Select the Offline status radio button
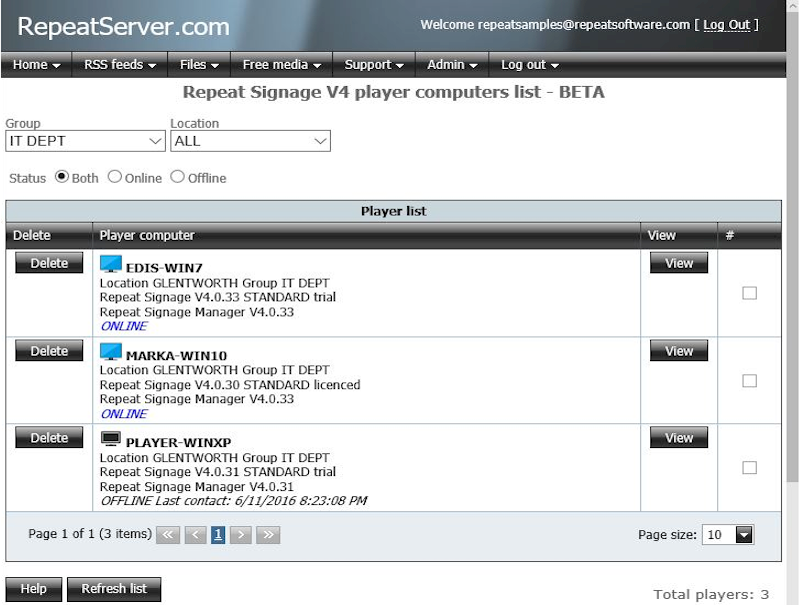Screen dimensions: 801x606 (x=177, y=177)
